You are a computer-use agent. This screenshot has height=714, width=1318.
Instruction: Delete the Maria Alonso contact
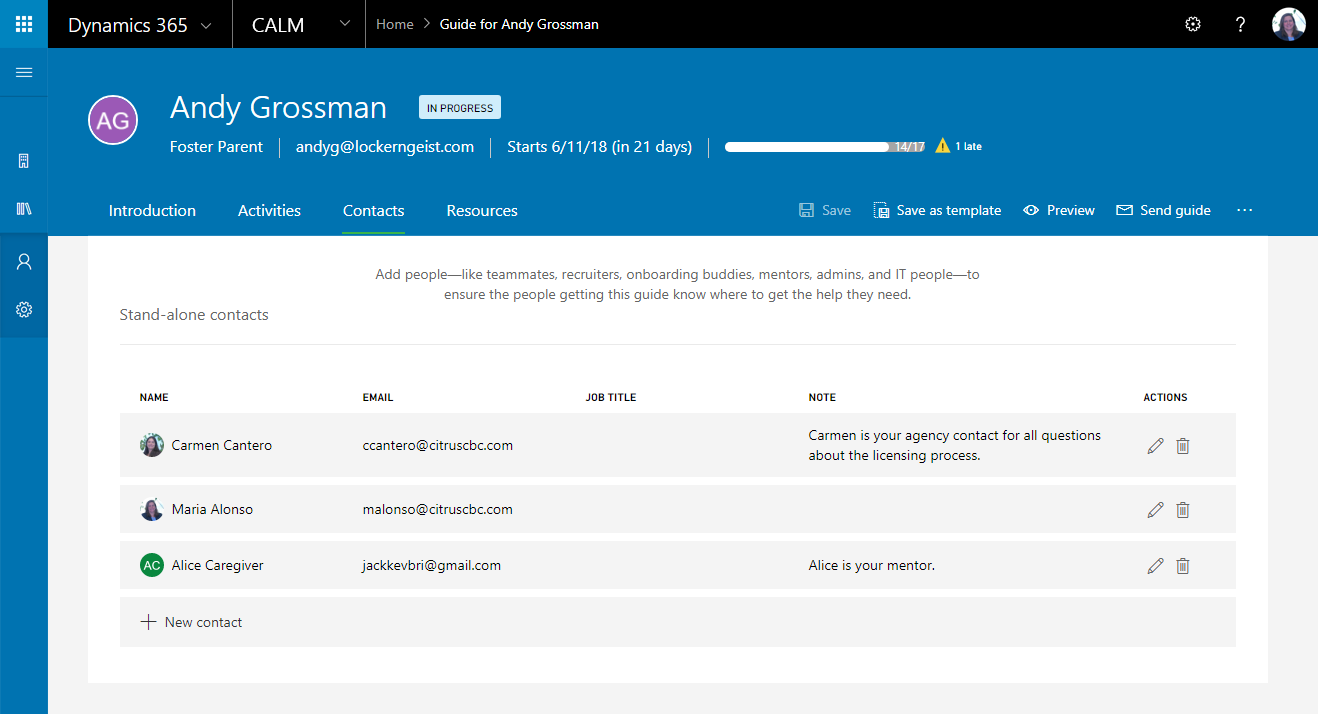[1183, 510]
